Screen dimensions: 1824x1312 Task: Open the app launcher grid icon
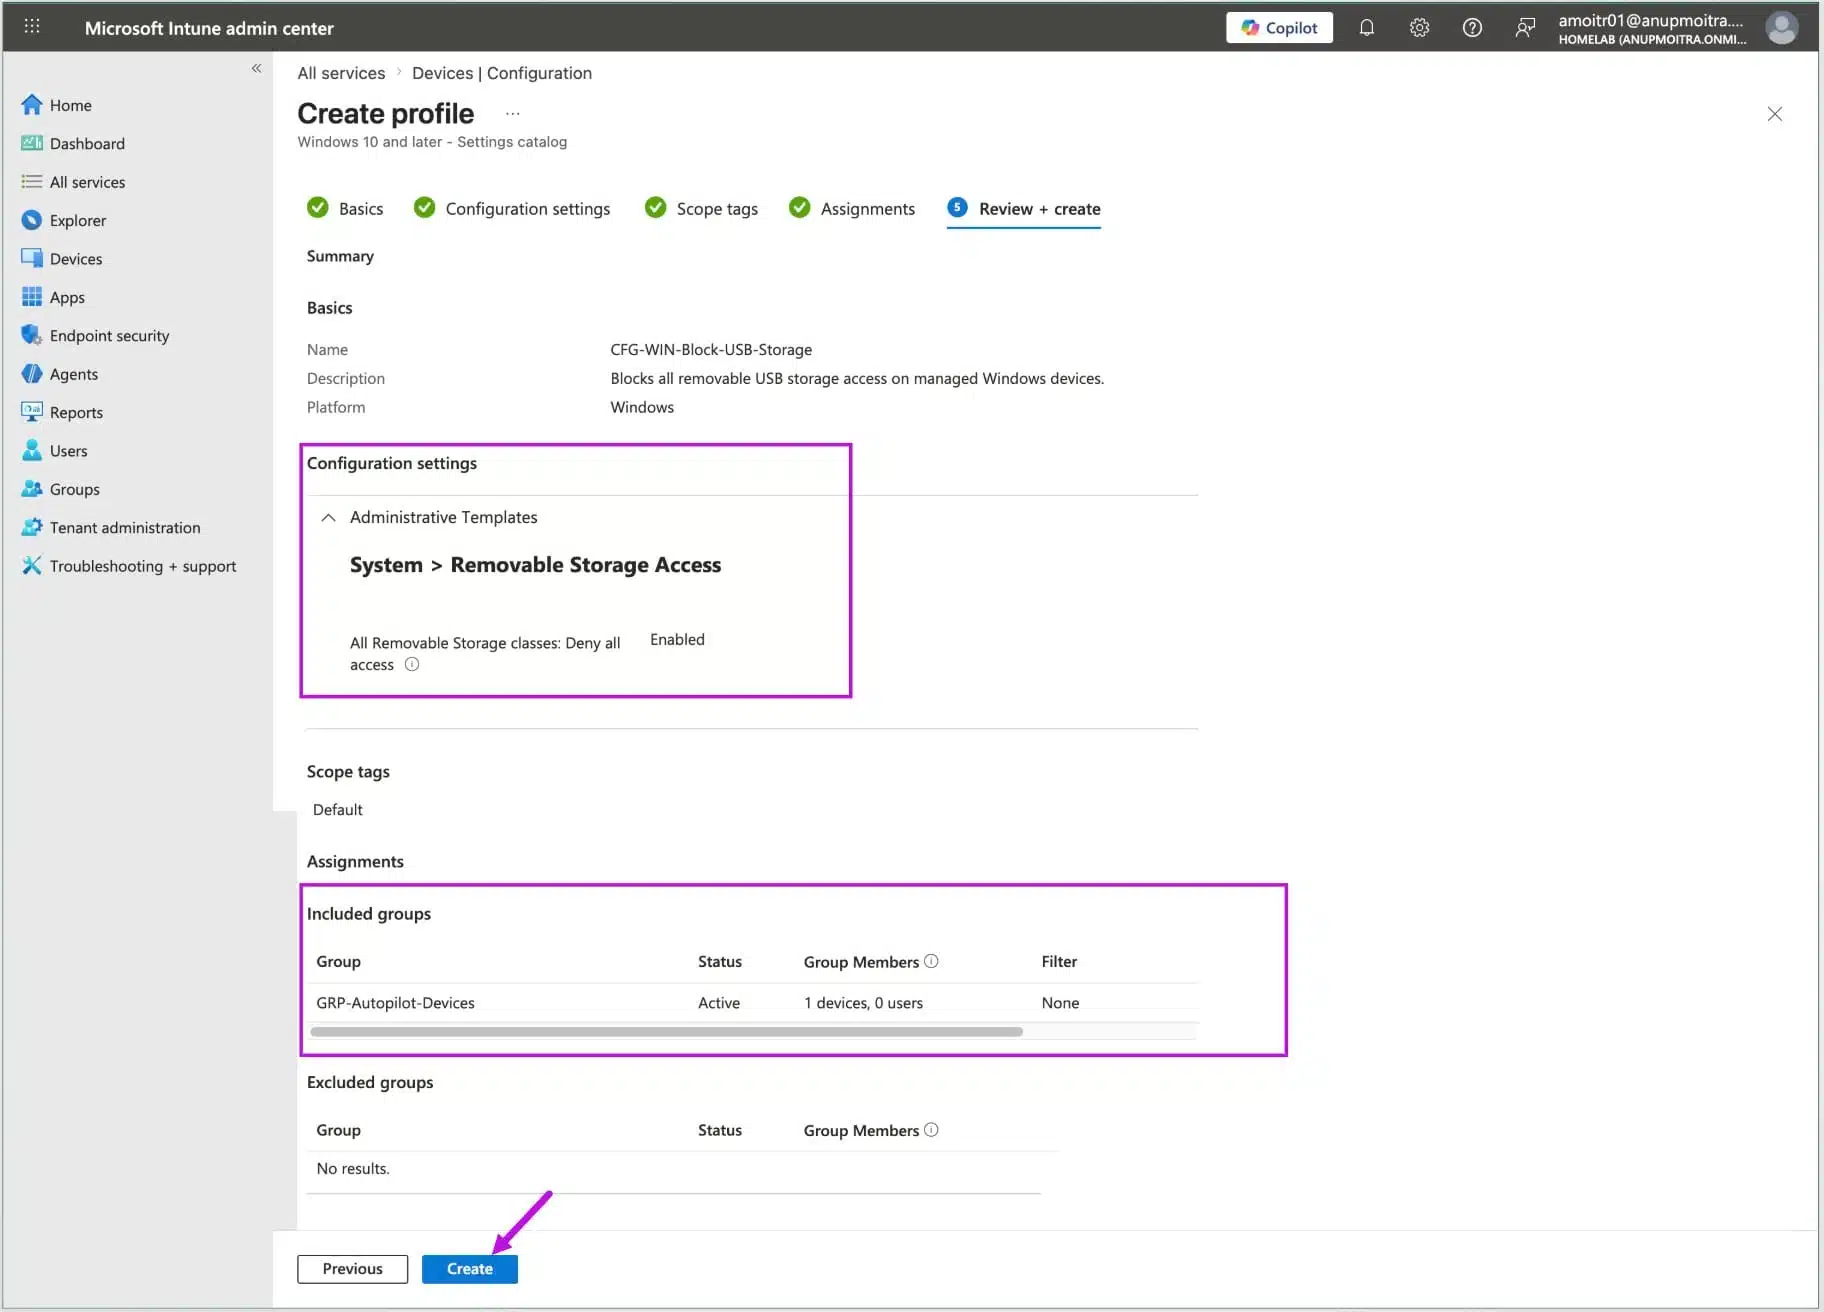tap(32, 27)
